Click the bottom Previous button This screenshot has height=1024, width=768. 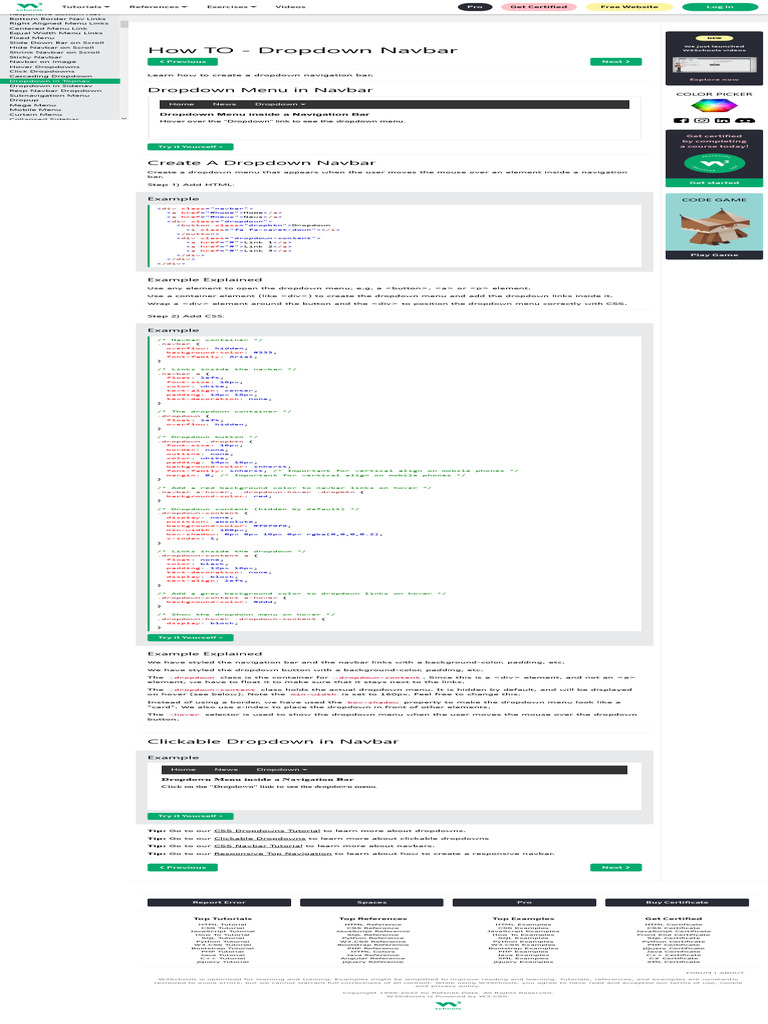[x=182, y=867]
